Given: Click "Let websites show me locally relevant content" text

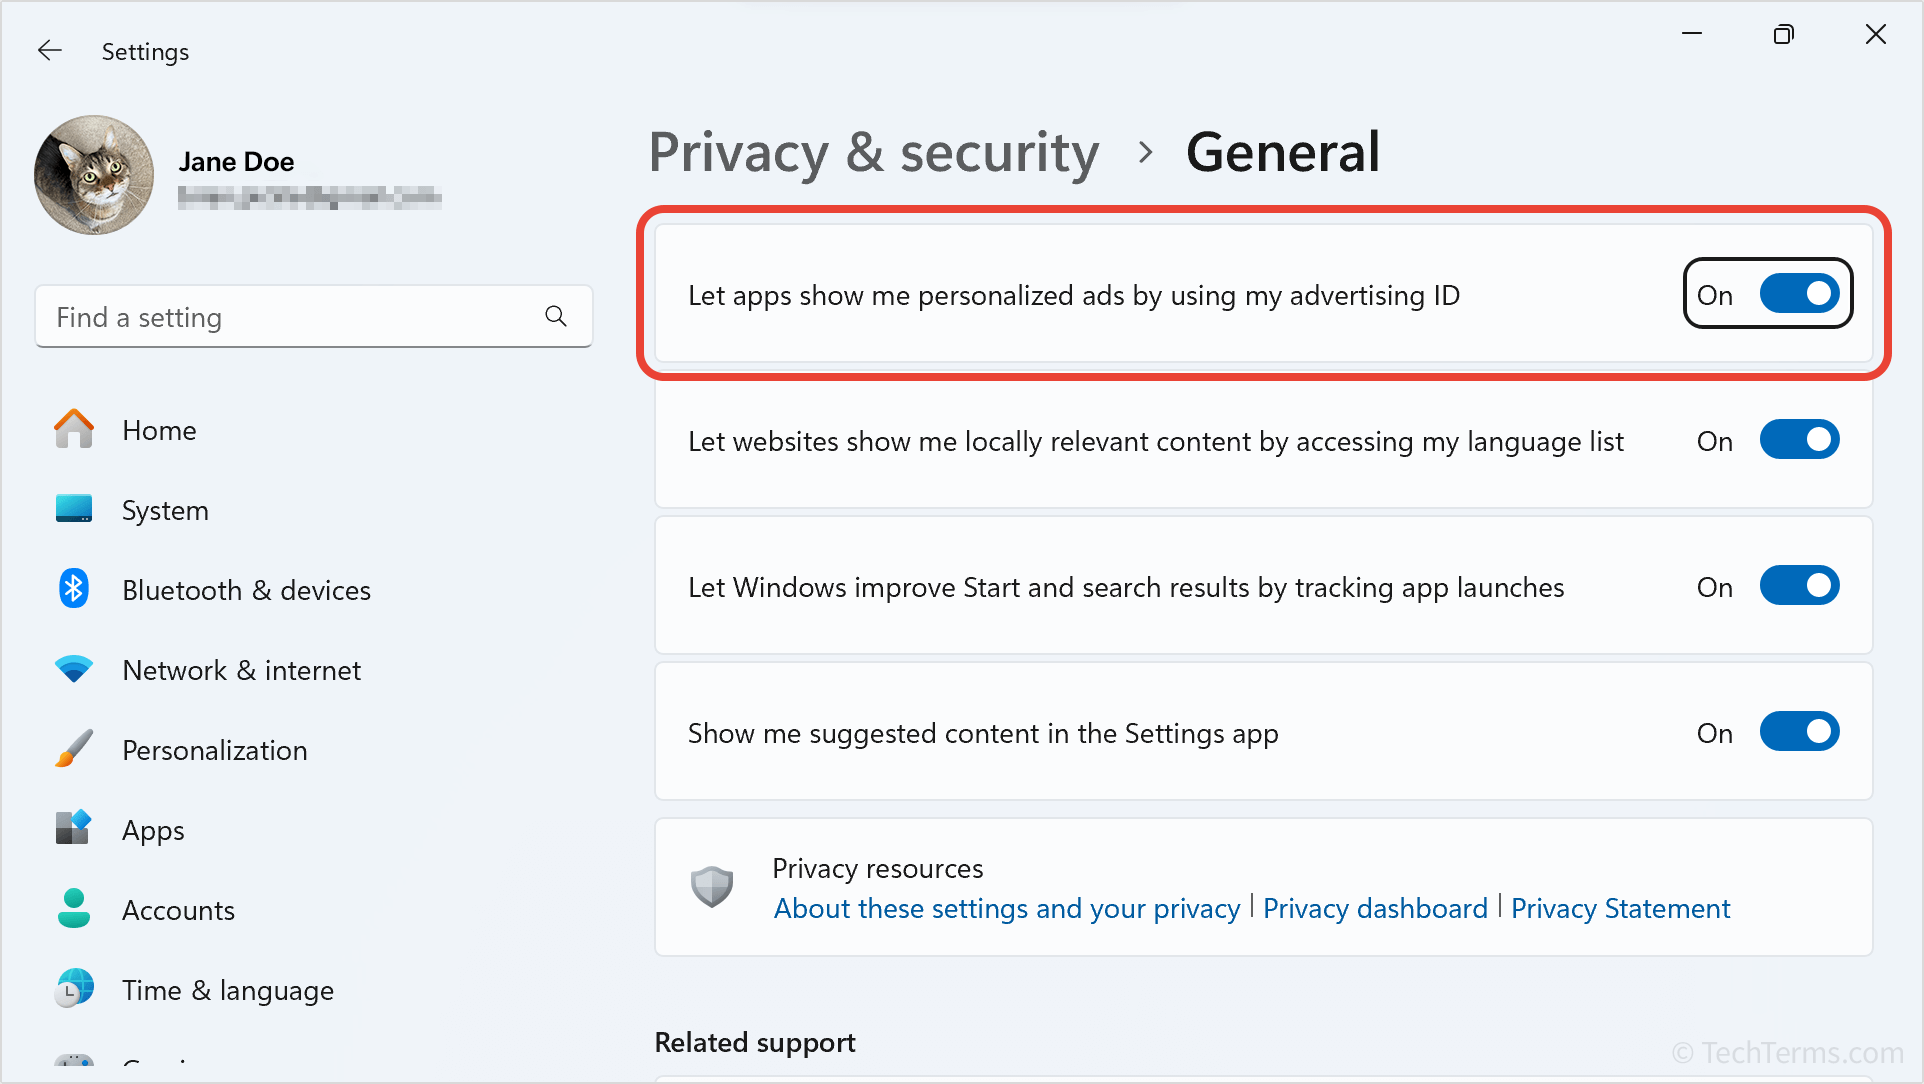Looking at the screenshot, I should click(x=1156, y=442).
